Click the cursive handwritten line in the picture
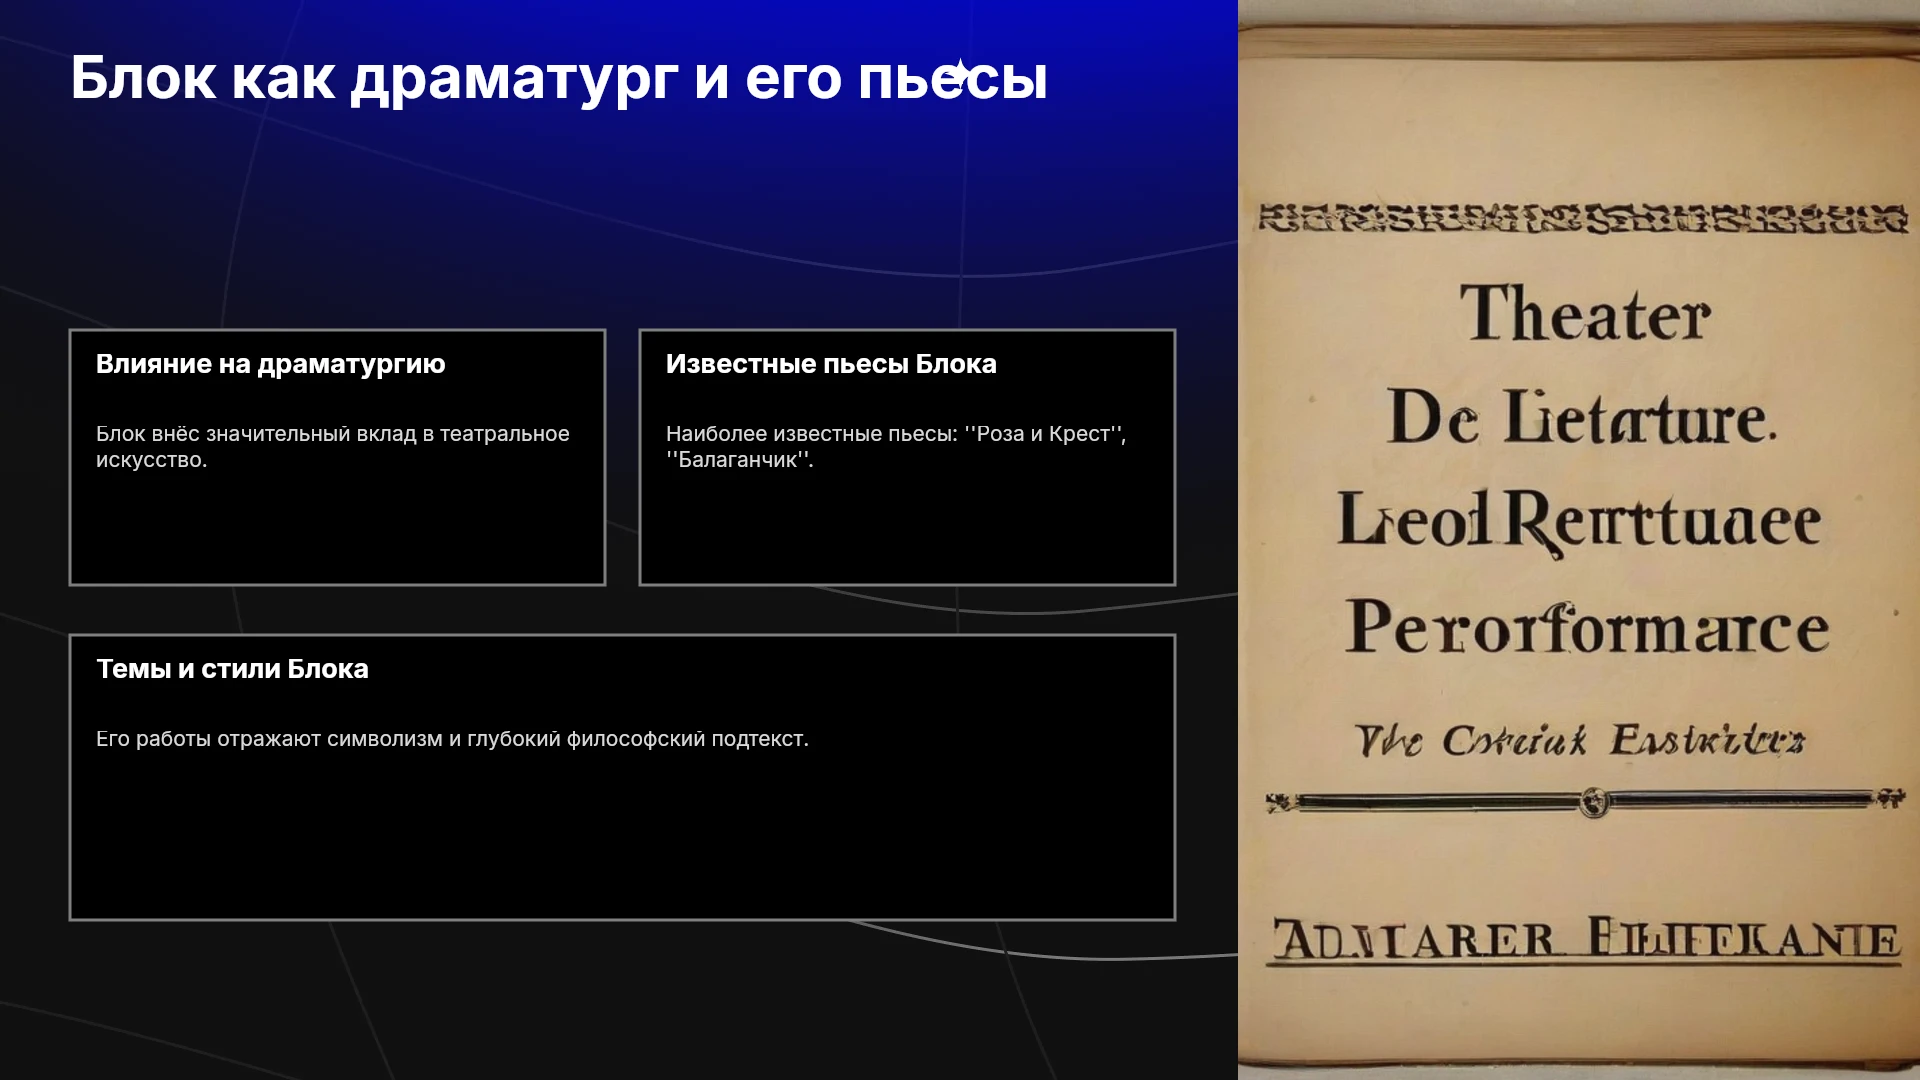This screenshot has width=1920, height=1080. pos(1580,740)
